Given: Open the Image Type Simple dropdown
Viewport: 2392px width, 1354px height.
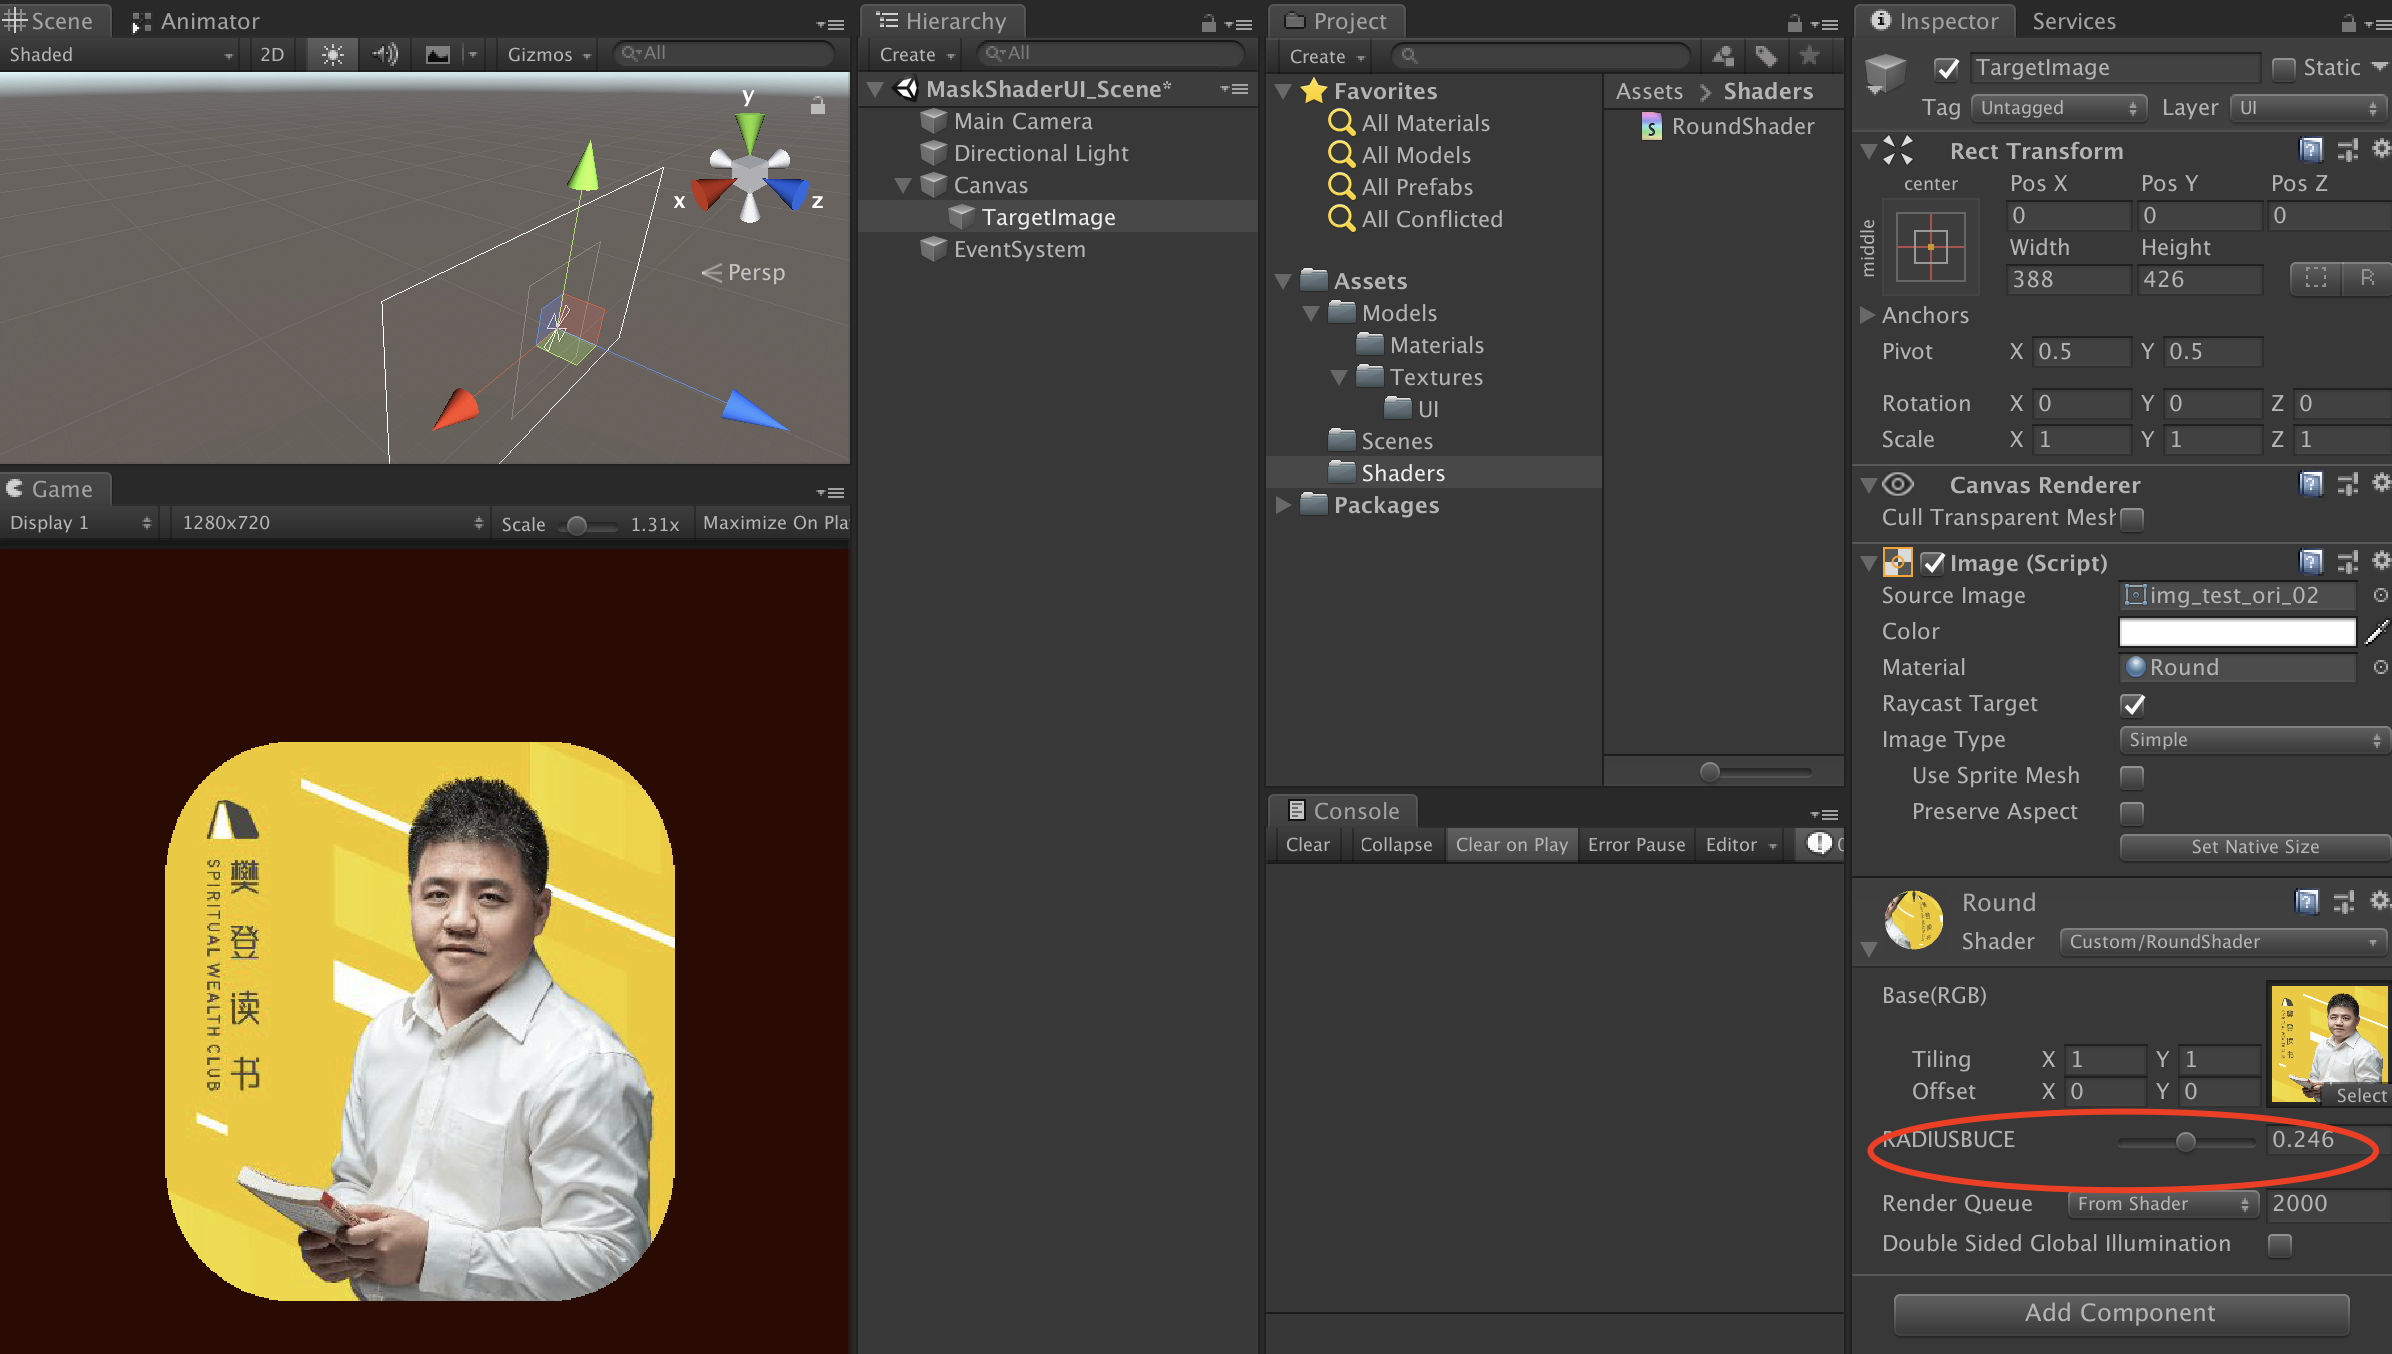Looking at the screenshot, I should coord(2254,740).
